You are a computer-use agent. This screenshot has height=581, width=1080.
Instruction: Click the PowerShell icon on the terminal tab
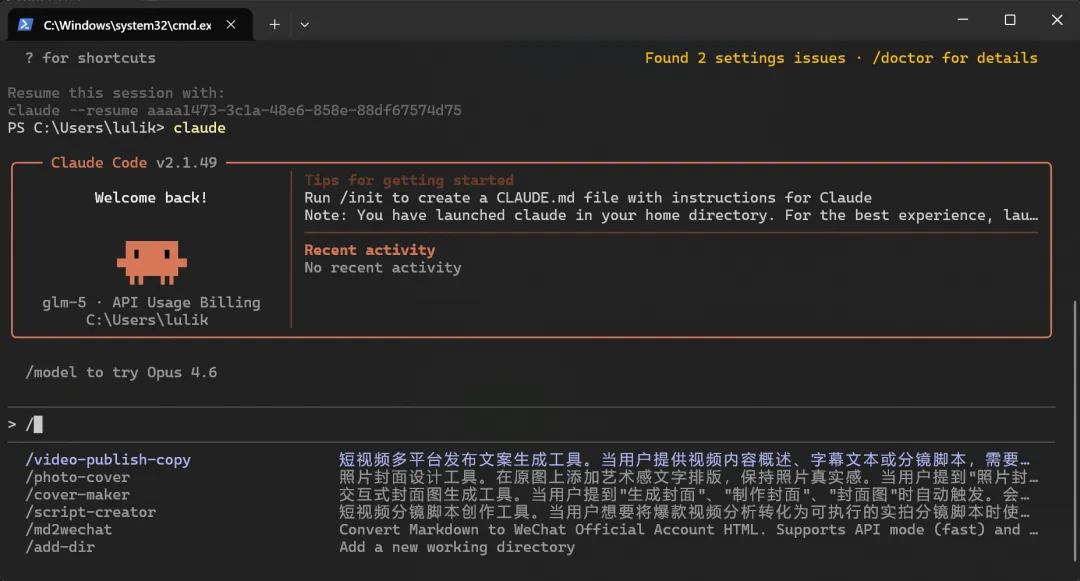(25, 25)
